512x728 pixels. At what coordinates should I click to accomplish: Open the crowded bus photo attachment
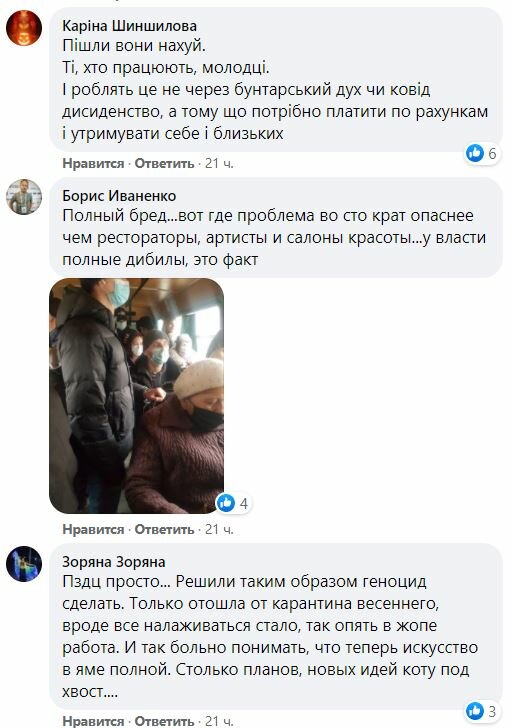tap(136, 396)
